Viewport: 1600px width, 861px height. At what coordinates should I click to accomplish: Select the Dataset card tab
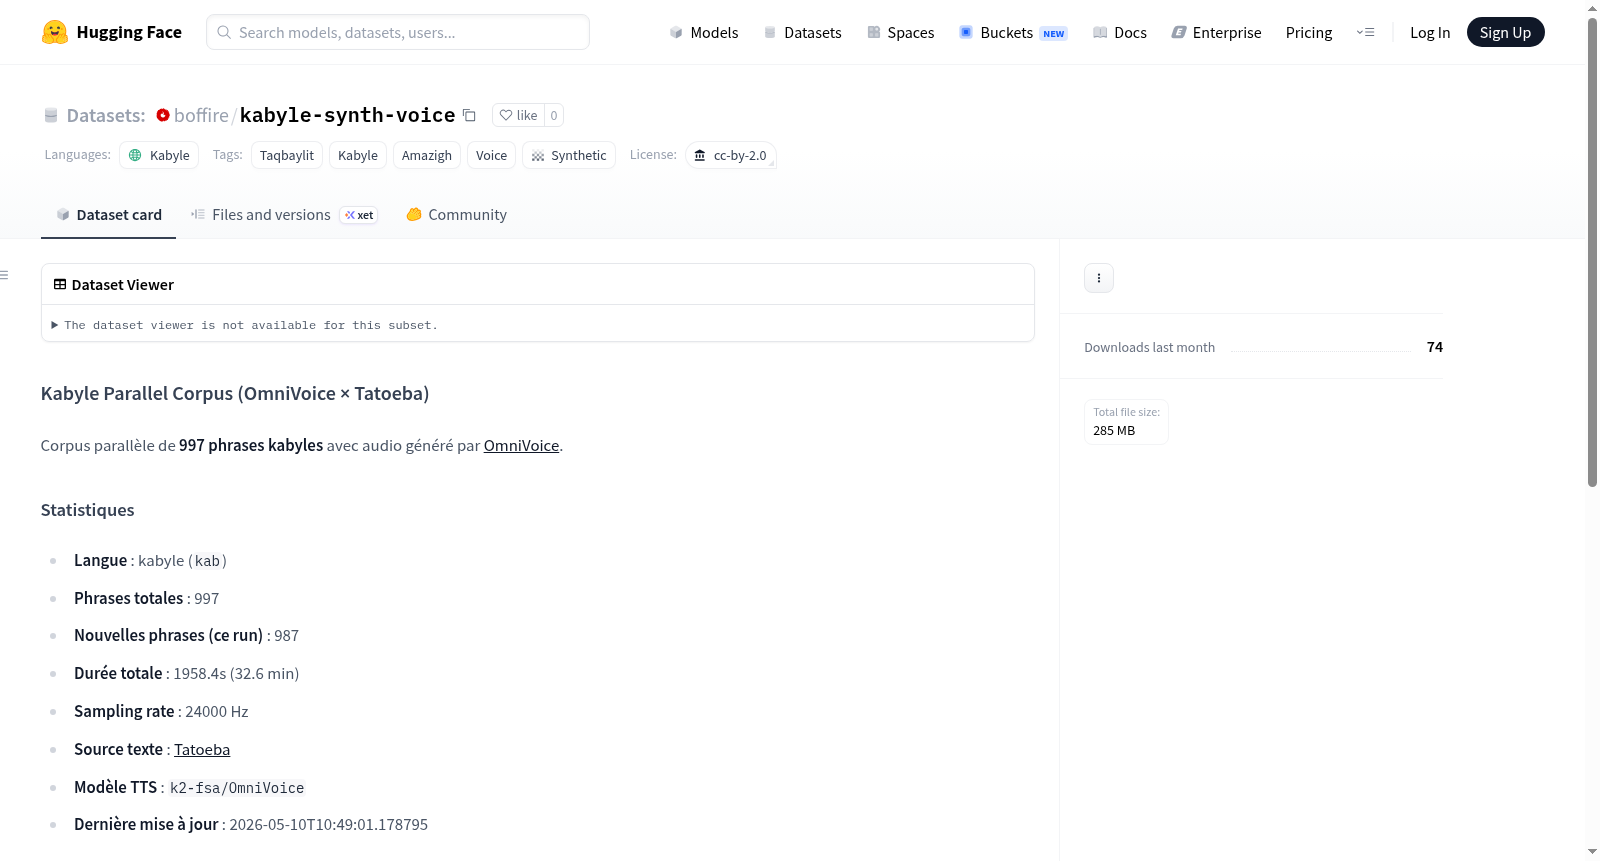[x=108, y=215]
